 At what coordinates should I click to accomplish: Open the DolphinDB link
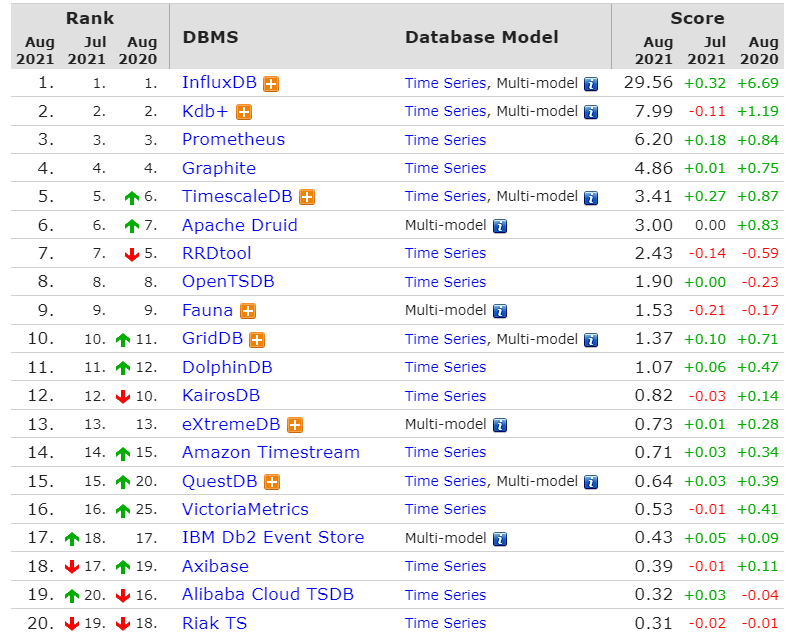click(x=227, y=367)
